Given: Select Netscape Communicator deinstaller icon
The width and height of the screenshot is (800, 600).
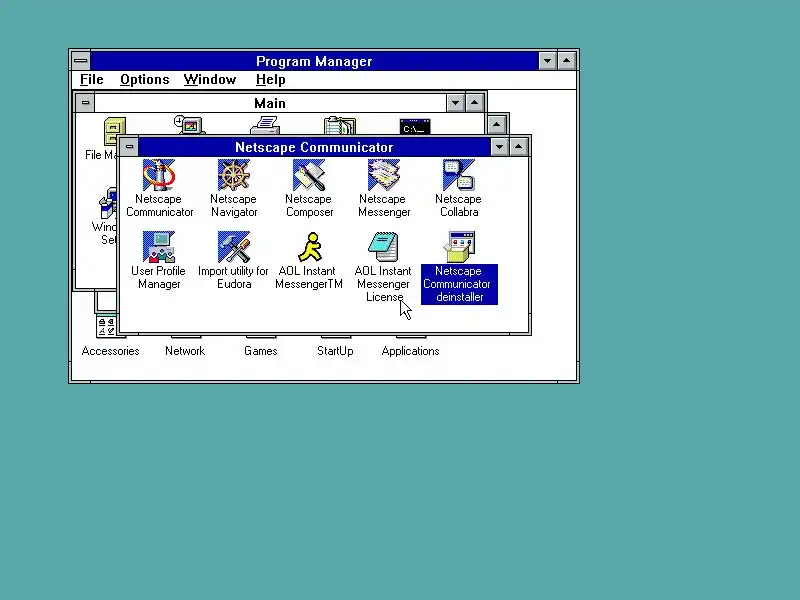Looking at the screenshot, I should 459,247.
